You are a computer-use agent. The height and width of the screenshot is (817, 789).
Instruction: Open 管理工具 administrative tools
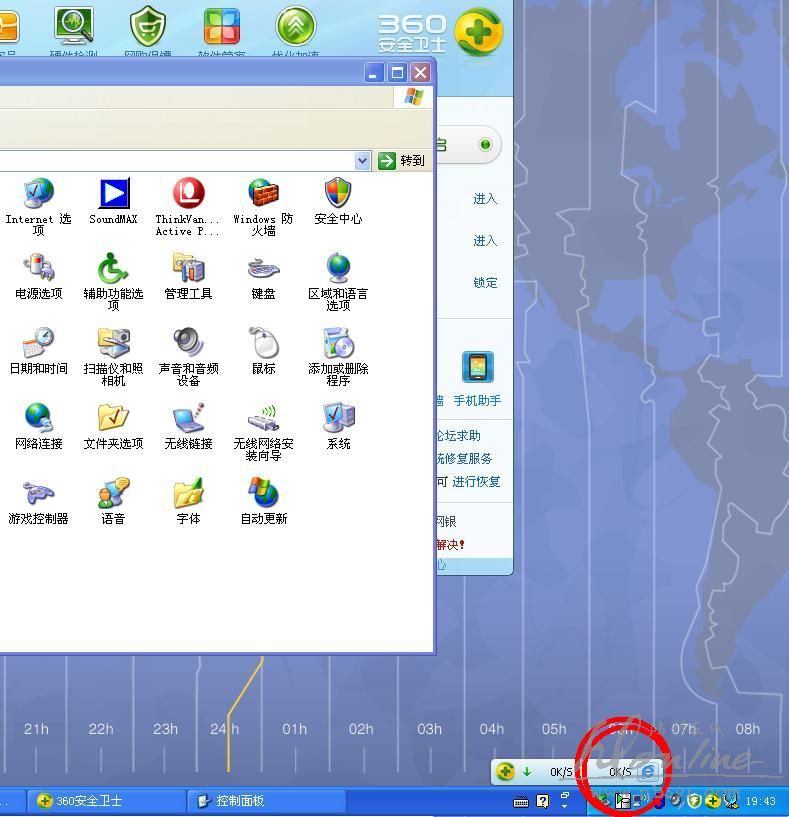188,277
